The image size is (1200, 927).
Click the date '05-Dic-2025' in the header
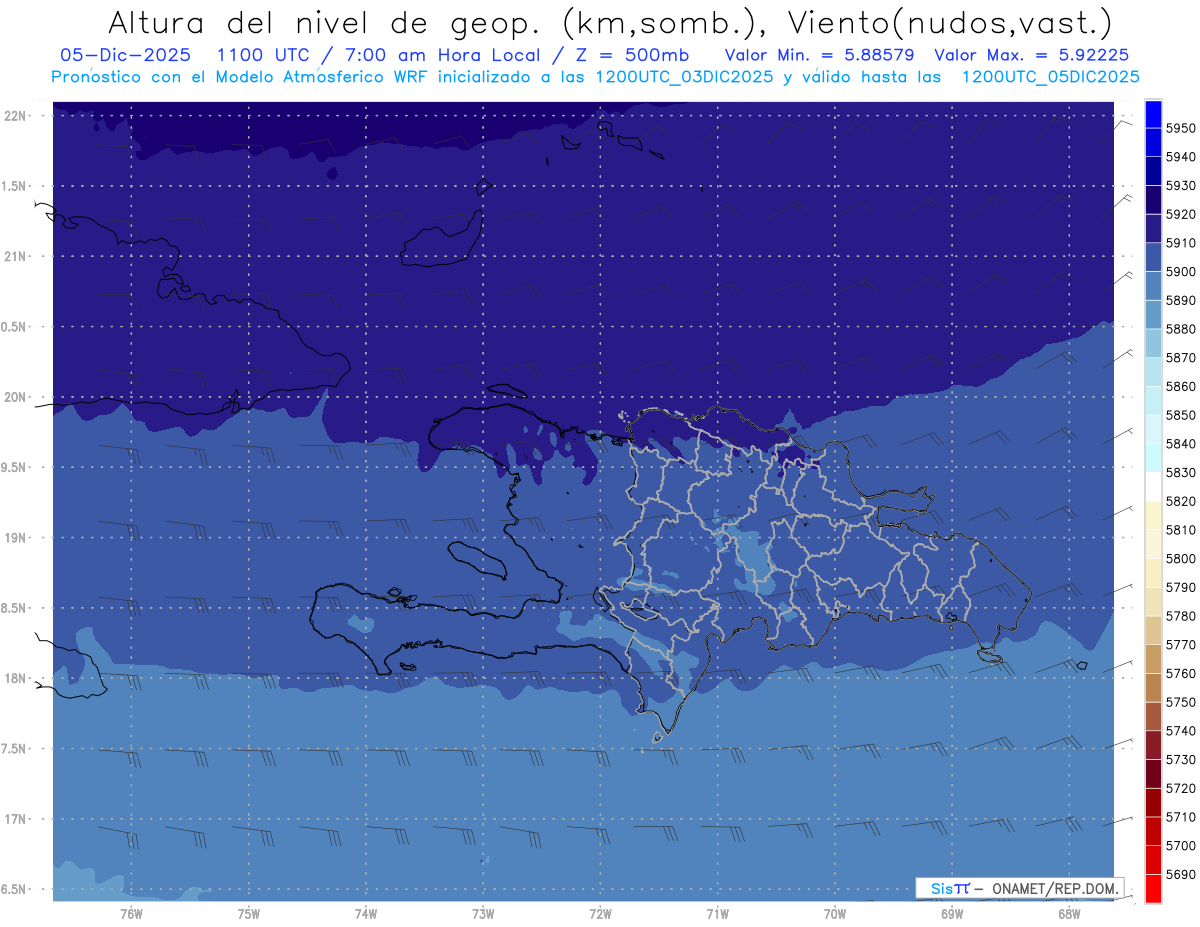125,55
